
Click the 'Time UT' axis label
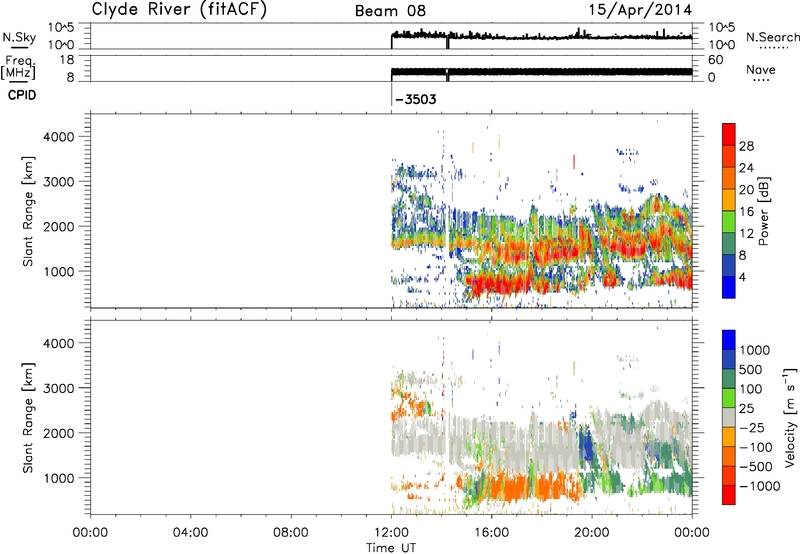click(391, 548)
